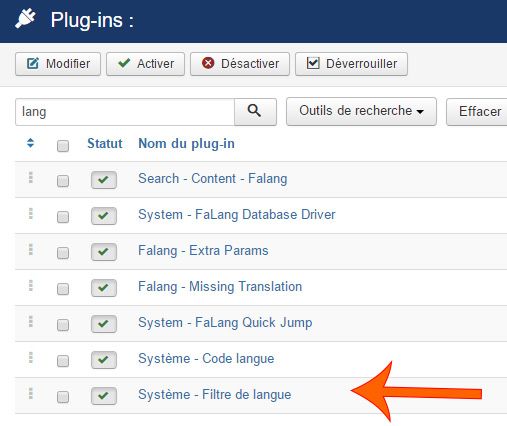This screenshot has width=507, height=426.
Task: Click drag handle of FaLang Quick Jump row
Action: click(x=31, y=322)
